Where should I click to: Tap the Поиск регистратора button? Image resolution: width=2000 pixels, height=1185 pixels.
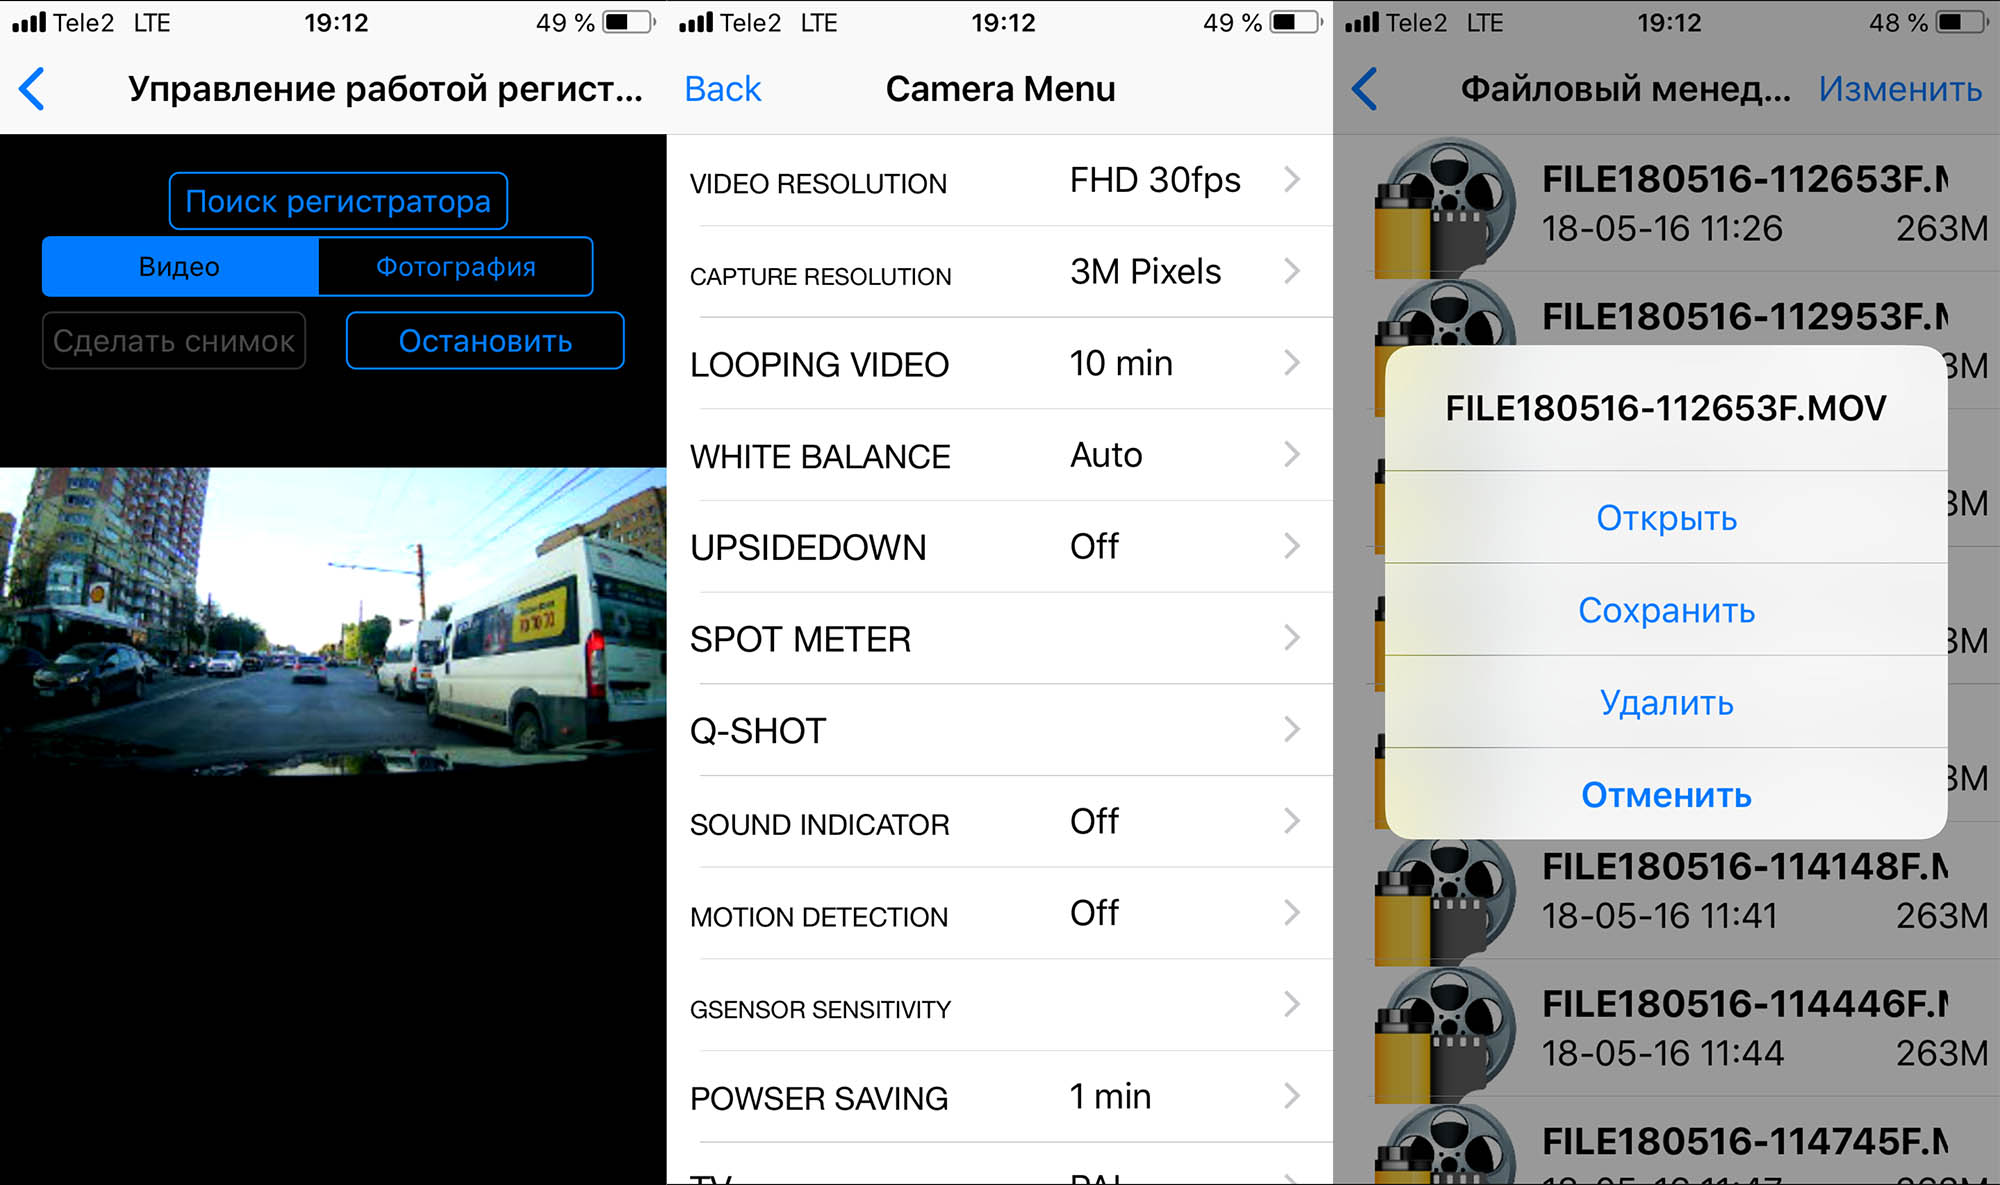pyautogui.click(x=338, y=201)
